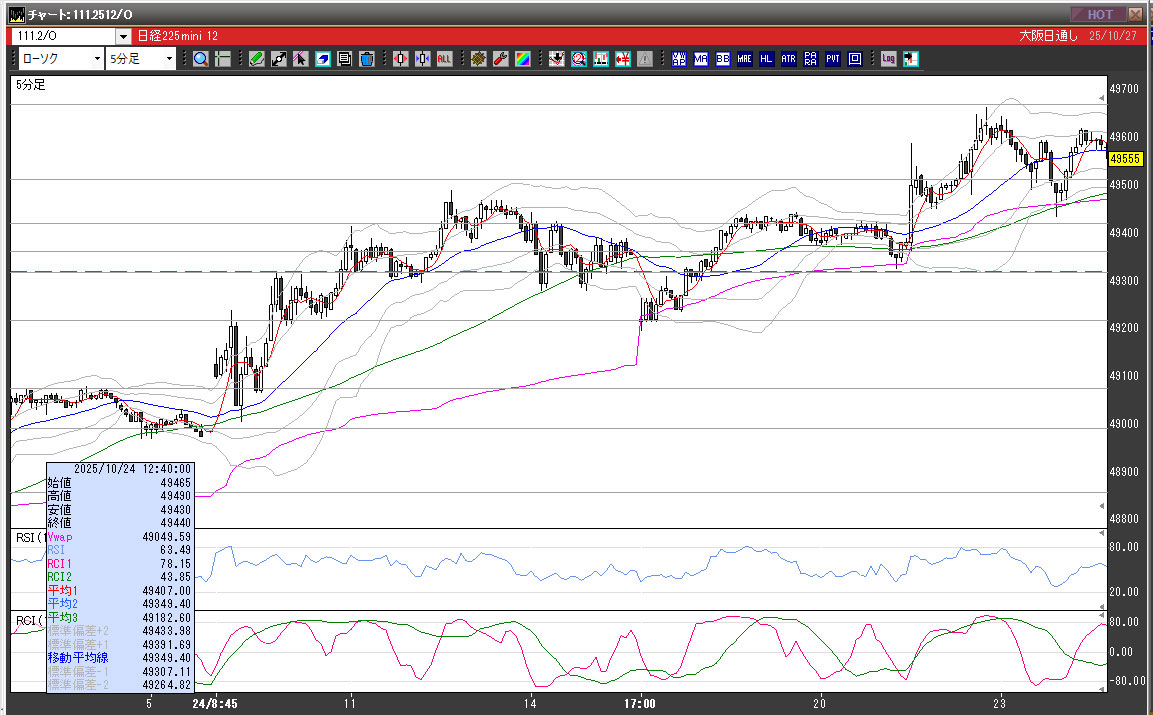Select the green pencil drawing tool
Image resolution: width=1153 pixels, height=715 pixels.
pyautogui.click(x=257, y=59)
